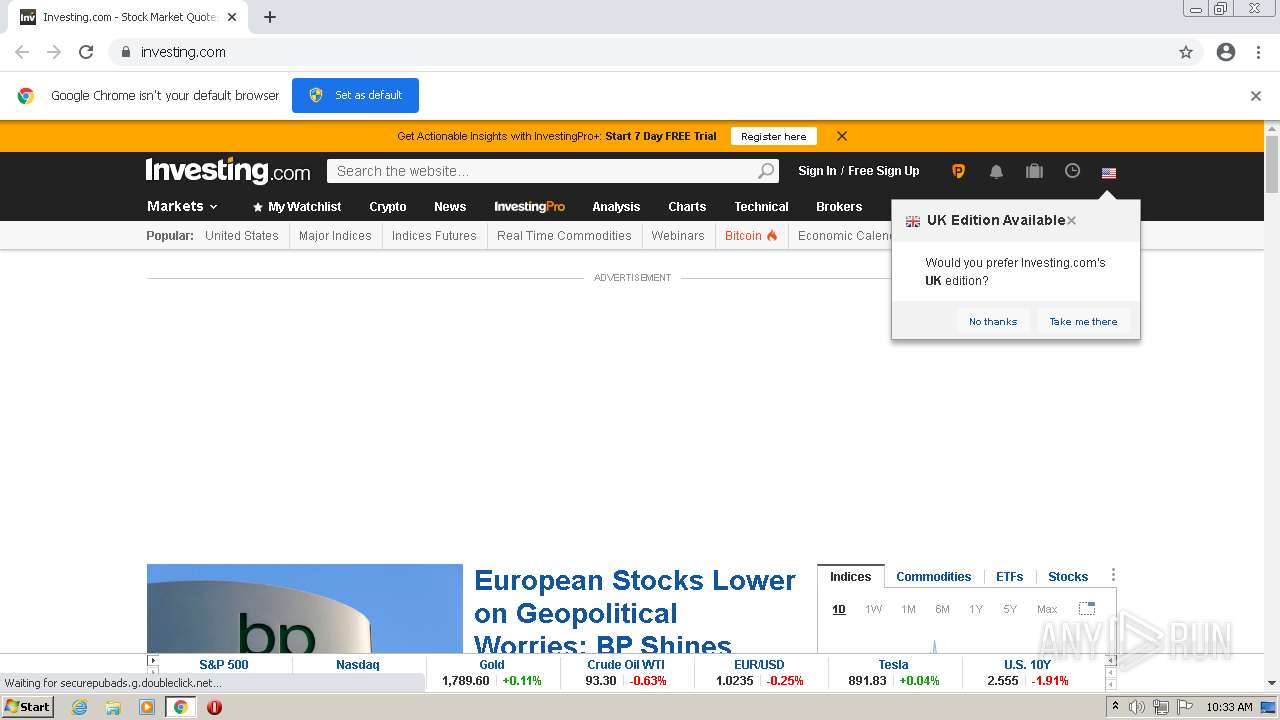Click the system tray volume icon
This screenshot has height=720, width=1280.
(x=1137, y=707)
